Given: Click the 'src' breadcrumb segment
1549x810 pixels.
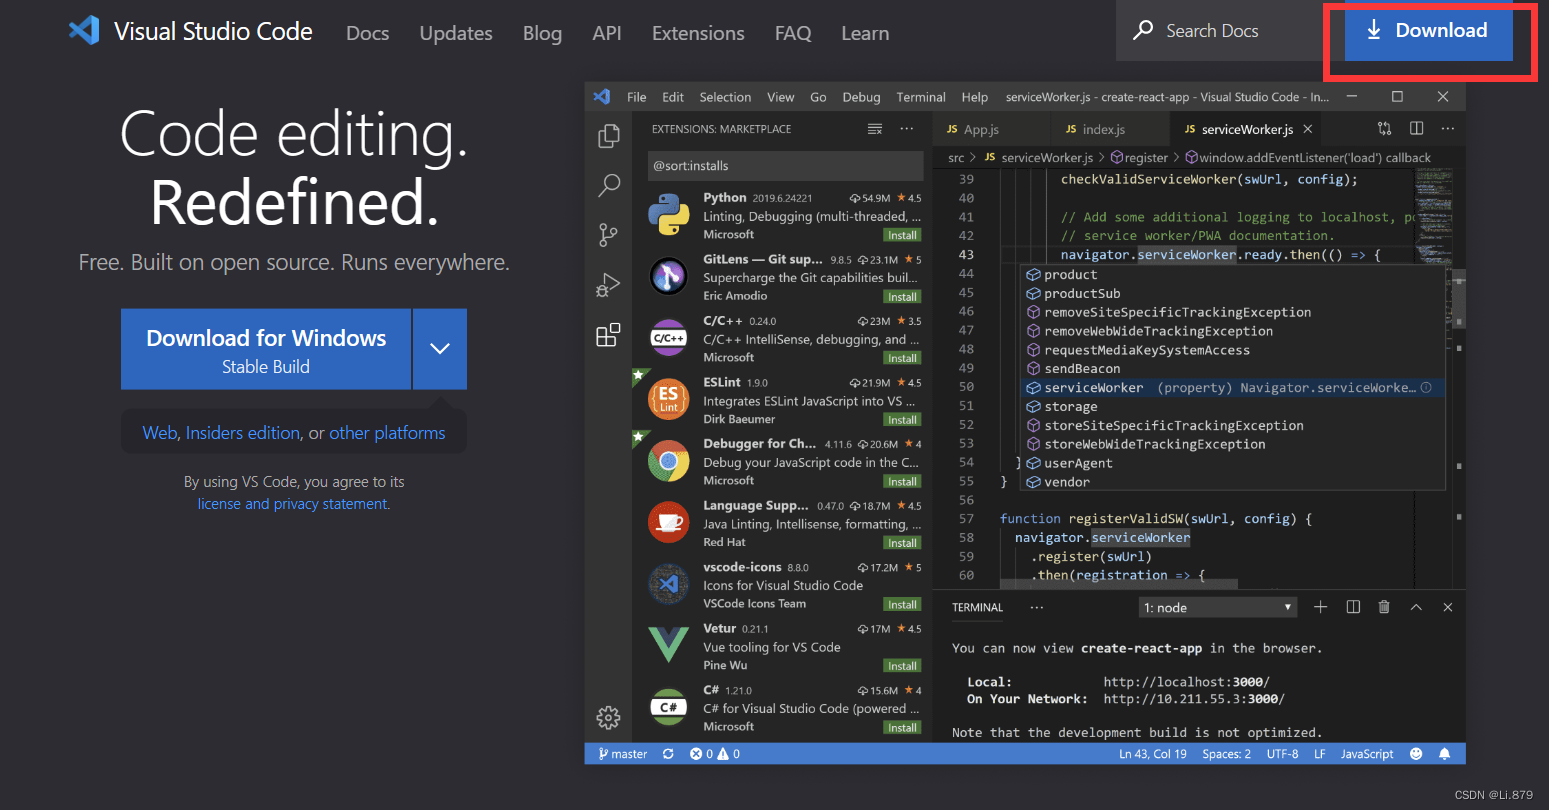Looking at the screenshot, I should click(x=956, y=158).
